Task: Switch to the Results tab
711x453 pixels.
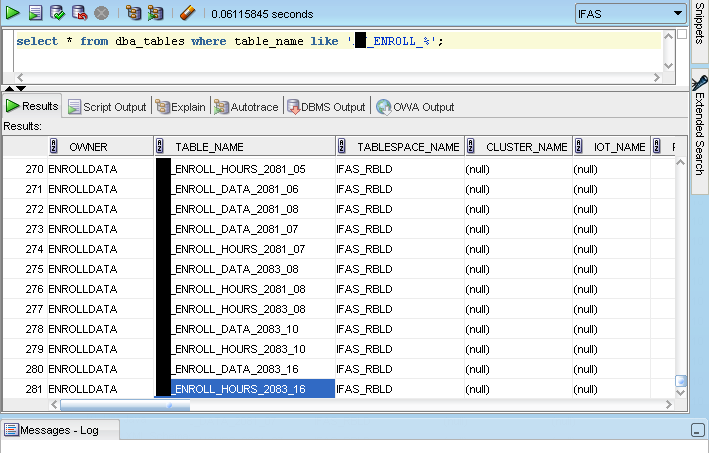Action: click(x=32, y=107)
